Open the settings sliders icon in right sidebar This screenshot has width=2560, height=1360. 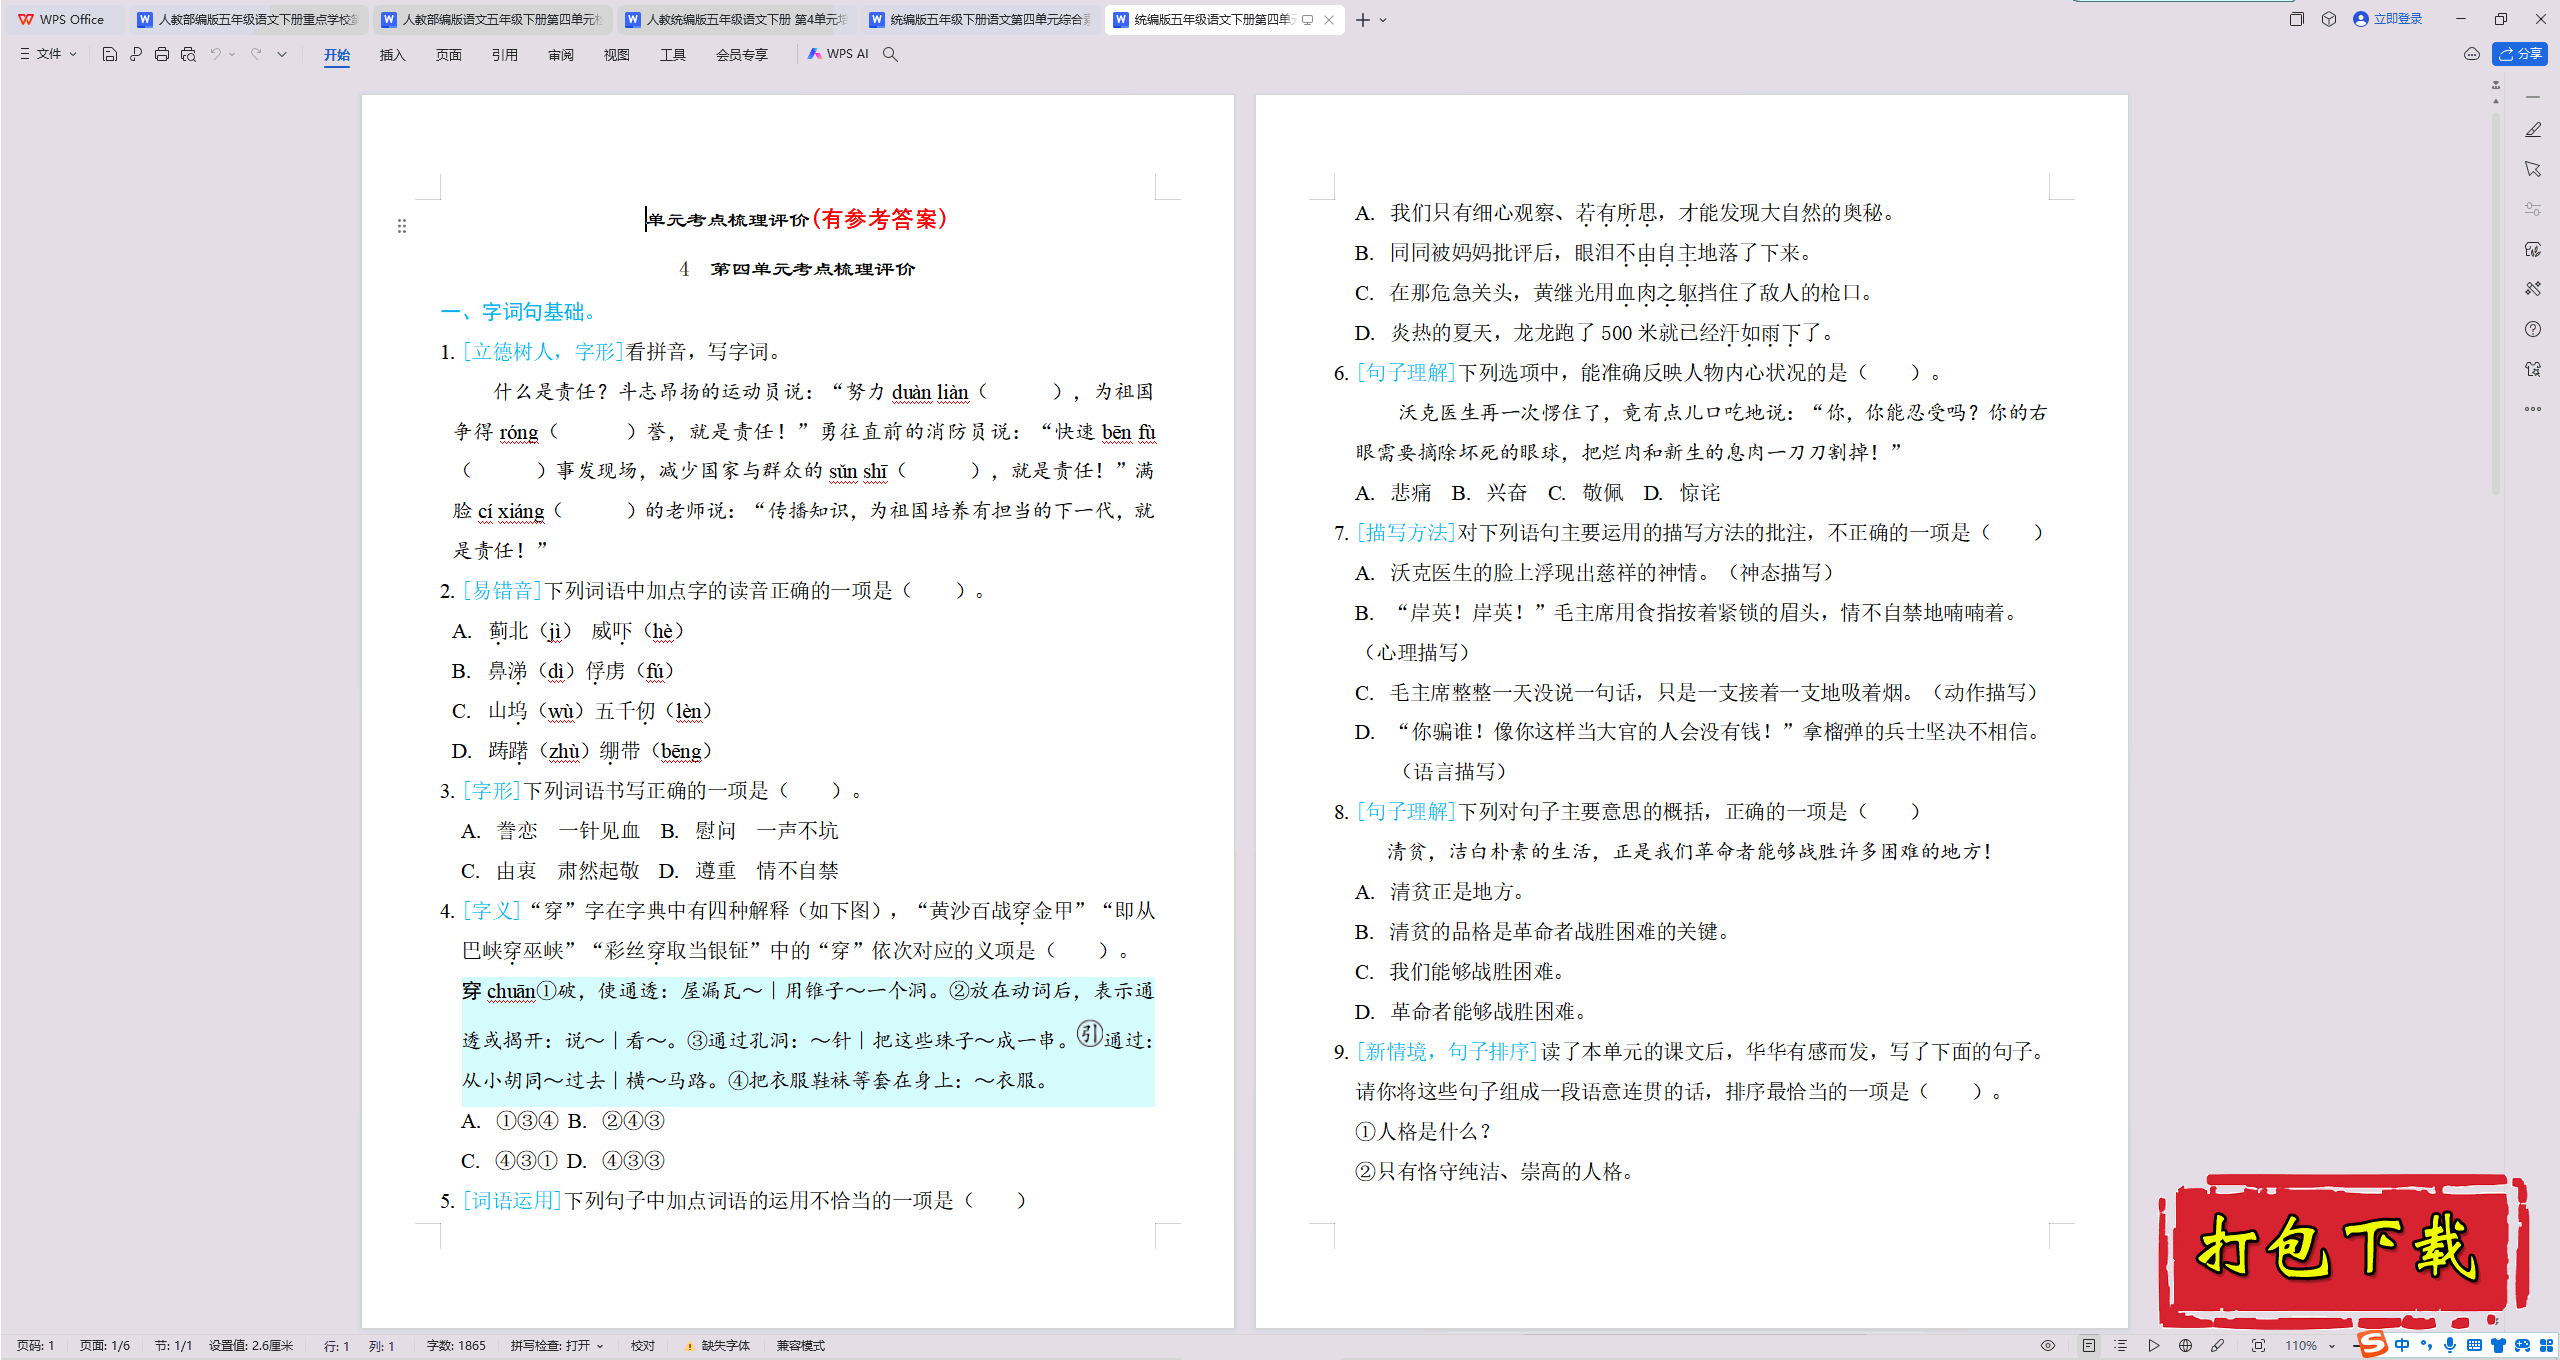coord(2533,209)
